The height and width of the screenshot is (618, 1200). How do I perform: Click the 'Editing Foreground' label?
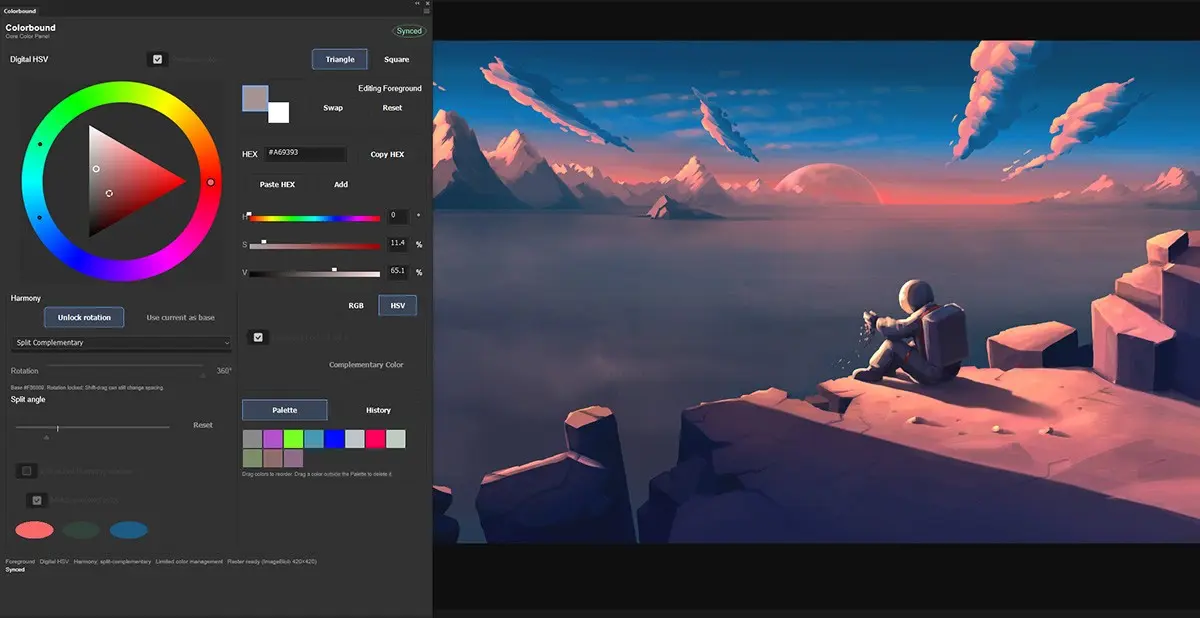tap(390, 88)
